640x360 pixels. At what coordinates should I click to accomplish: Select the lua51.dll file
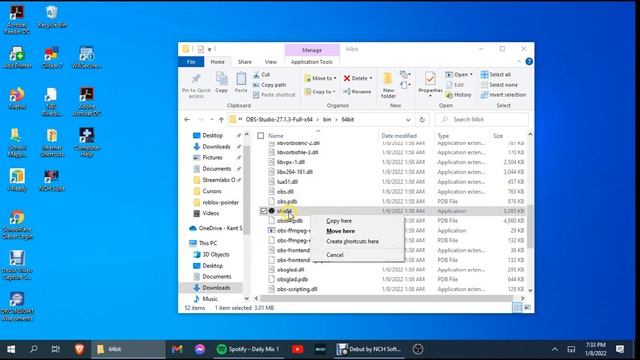287,182
